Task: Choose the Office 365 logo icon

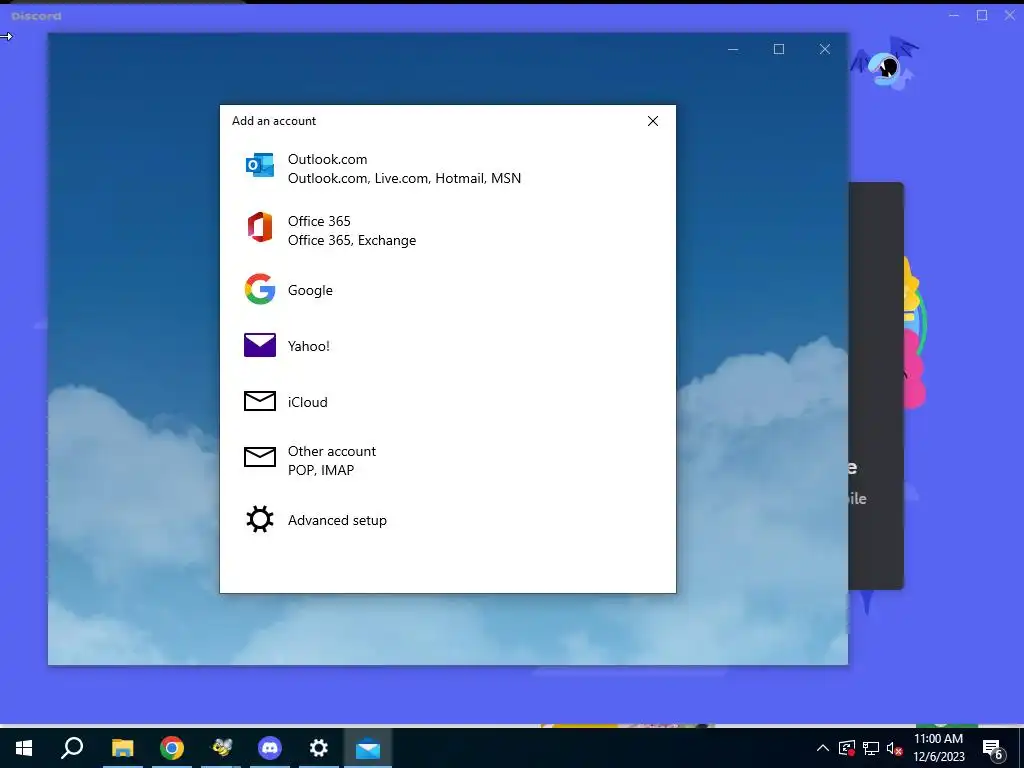Action: [259, 227]
